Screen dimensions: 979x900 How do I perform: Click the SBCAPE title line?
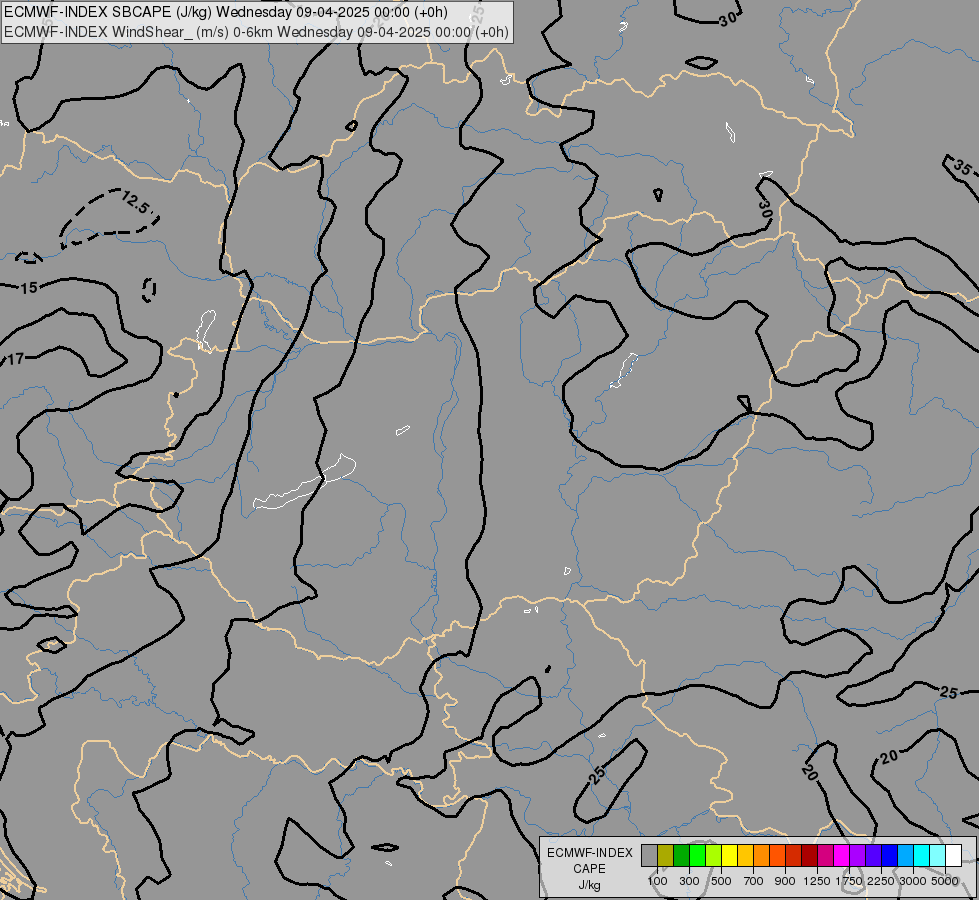[x=226, y=12]
